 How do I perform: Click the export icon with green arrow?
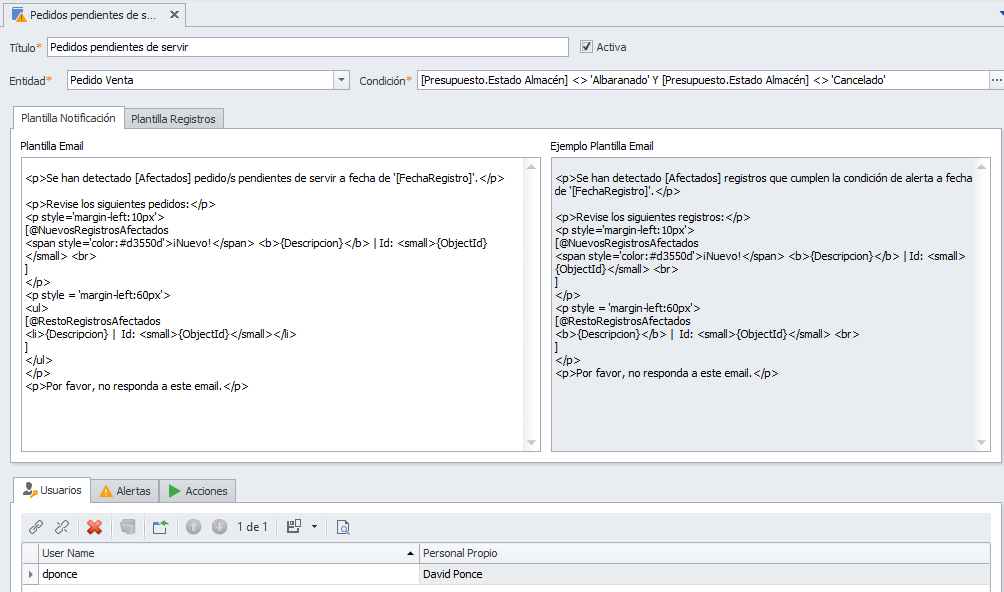pos(160,527)
